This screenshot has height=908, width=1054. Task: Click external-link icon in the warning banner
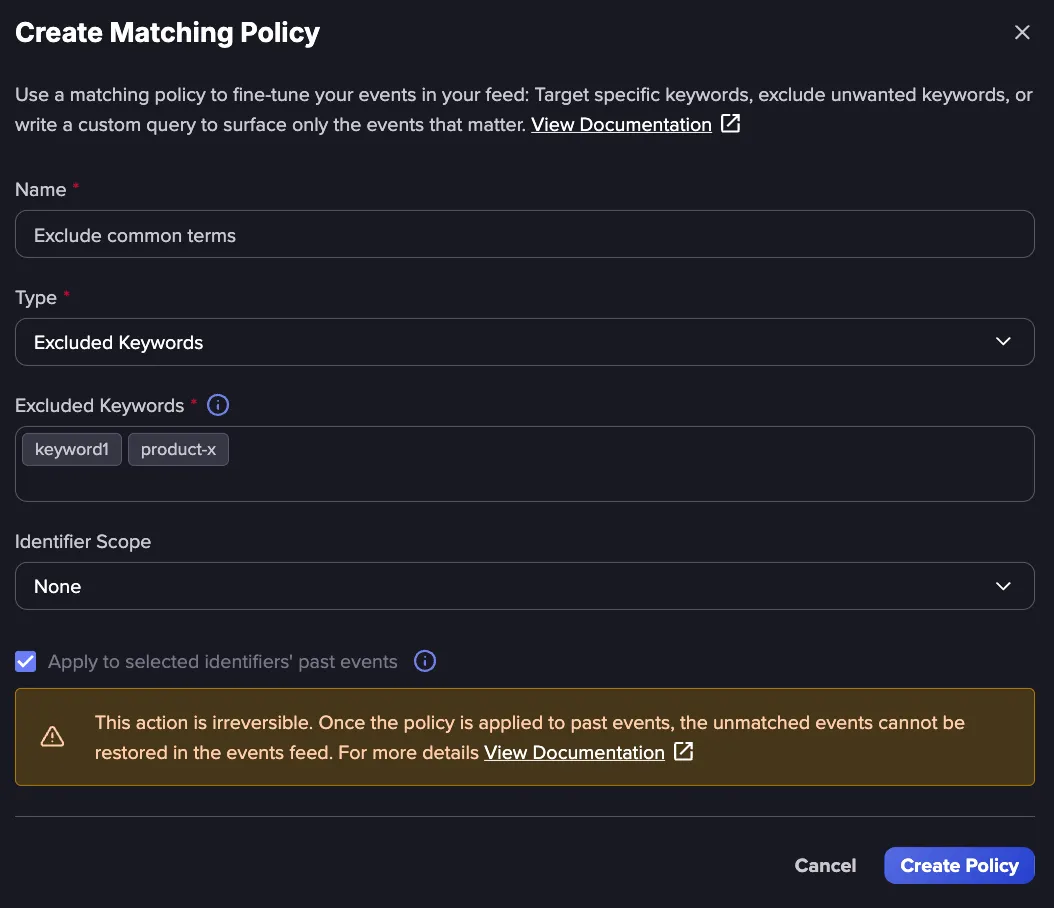pyautogui.click(x=683, y=751)
